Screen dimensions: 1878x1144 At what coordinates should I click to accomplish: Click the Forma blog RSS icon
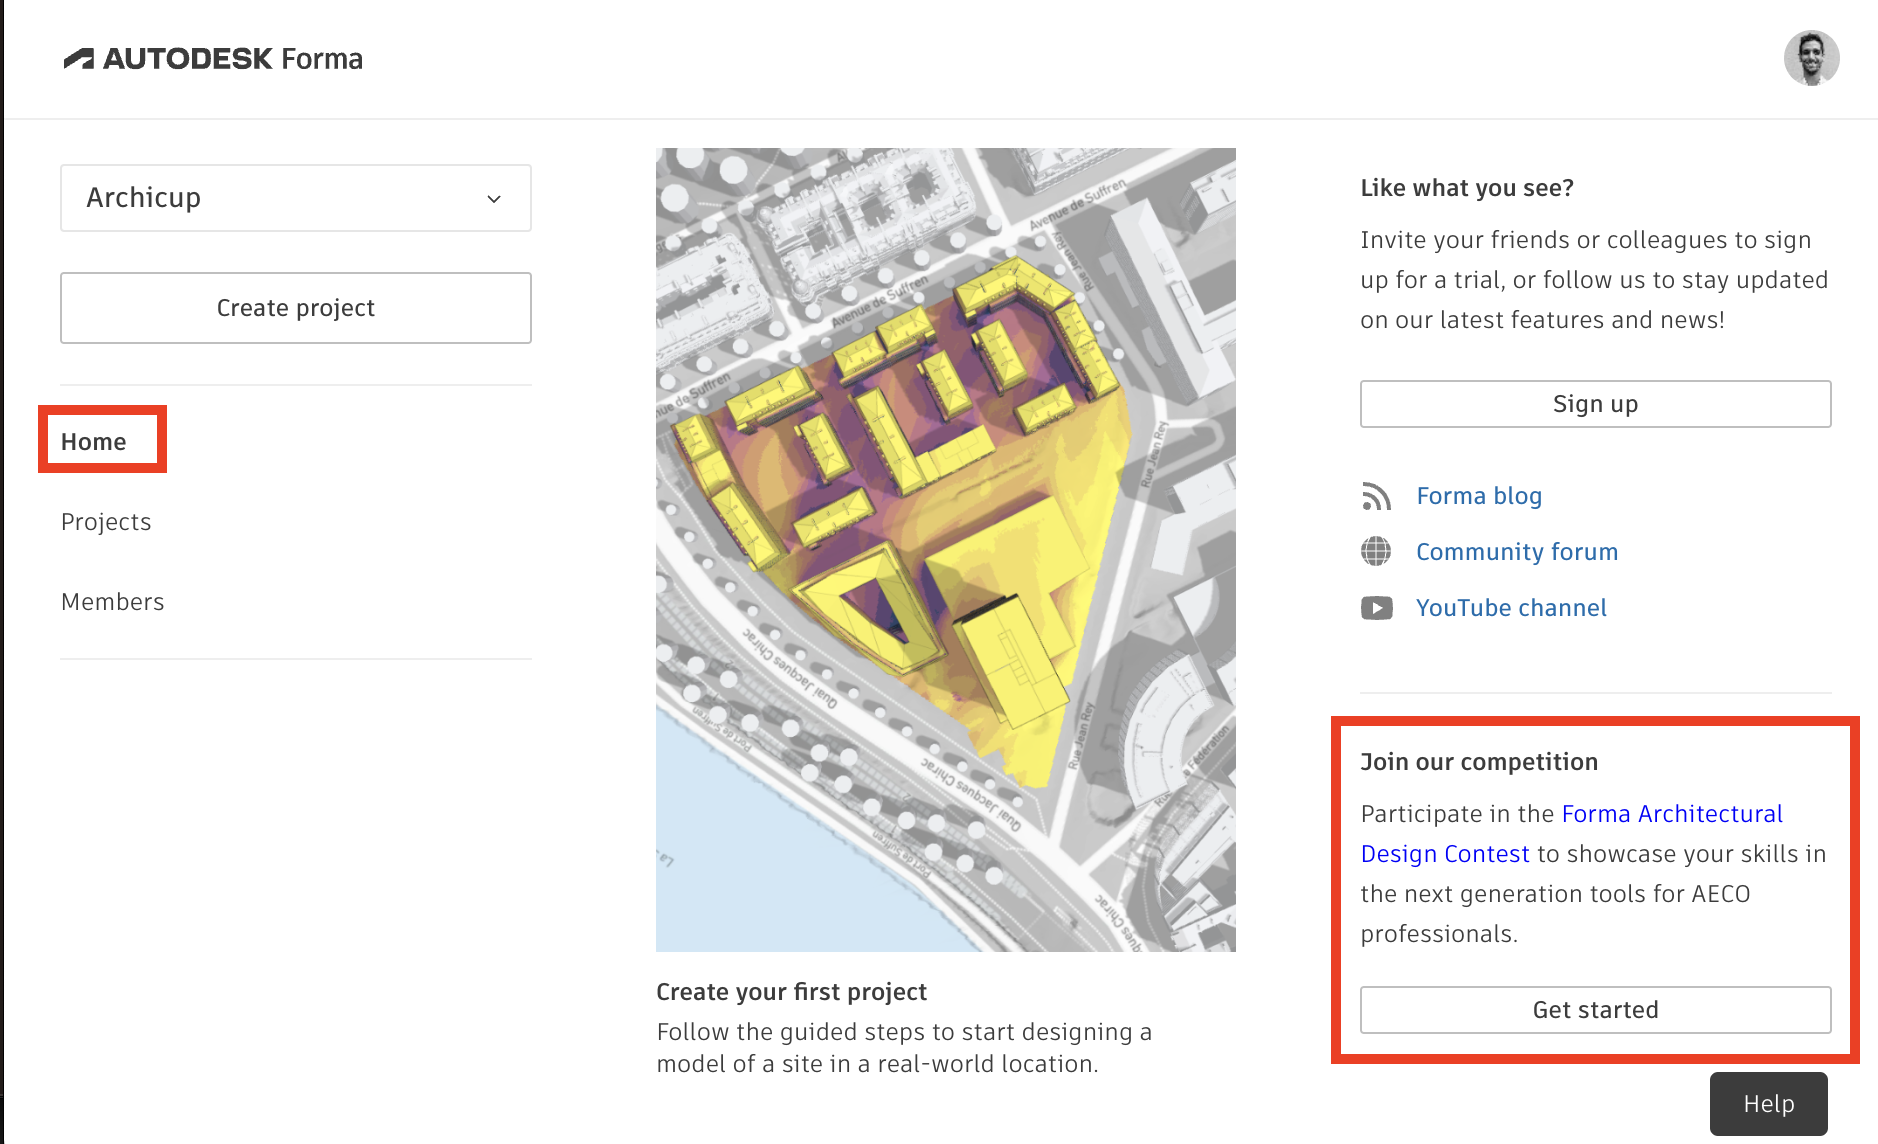[1376, 496]
